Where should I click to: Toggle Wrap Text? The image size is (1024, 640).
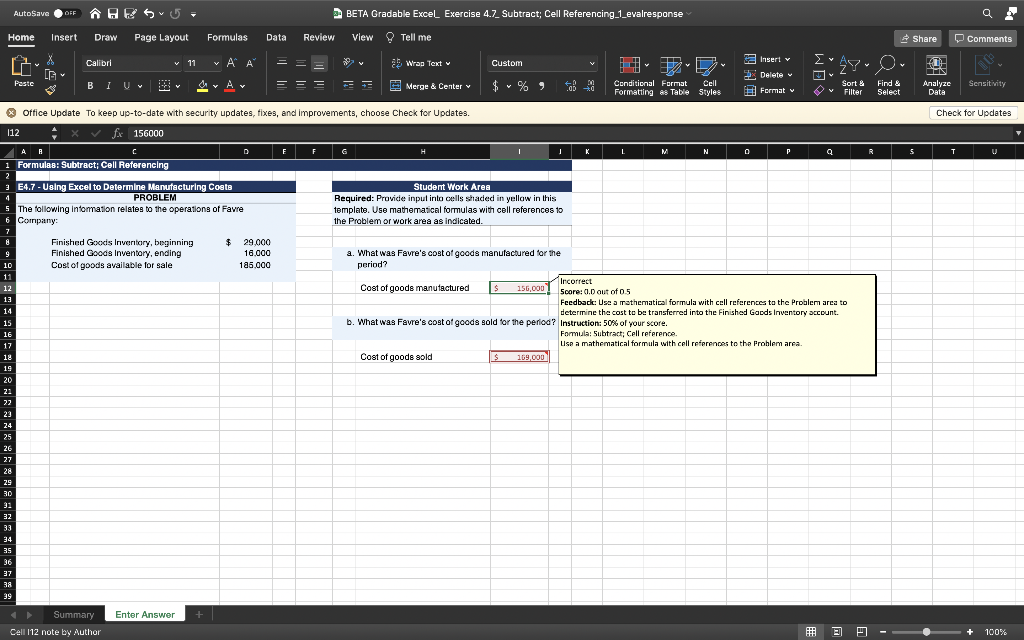[421, 63]
